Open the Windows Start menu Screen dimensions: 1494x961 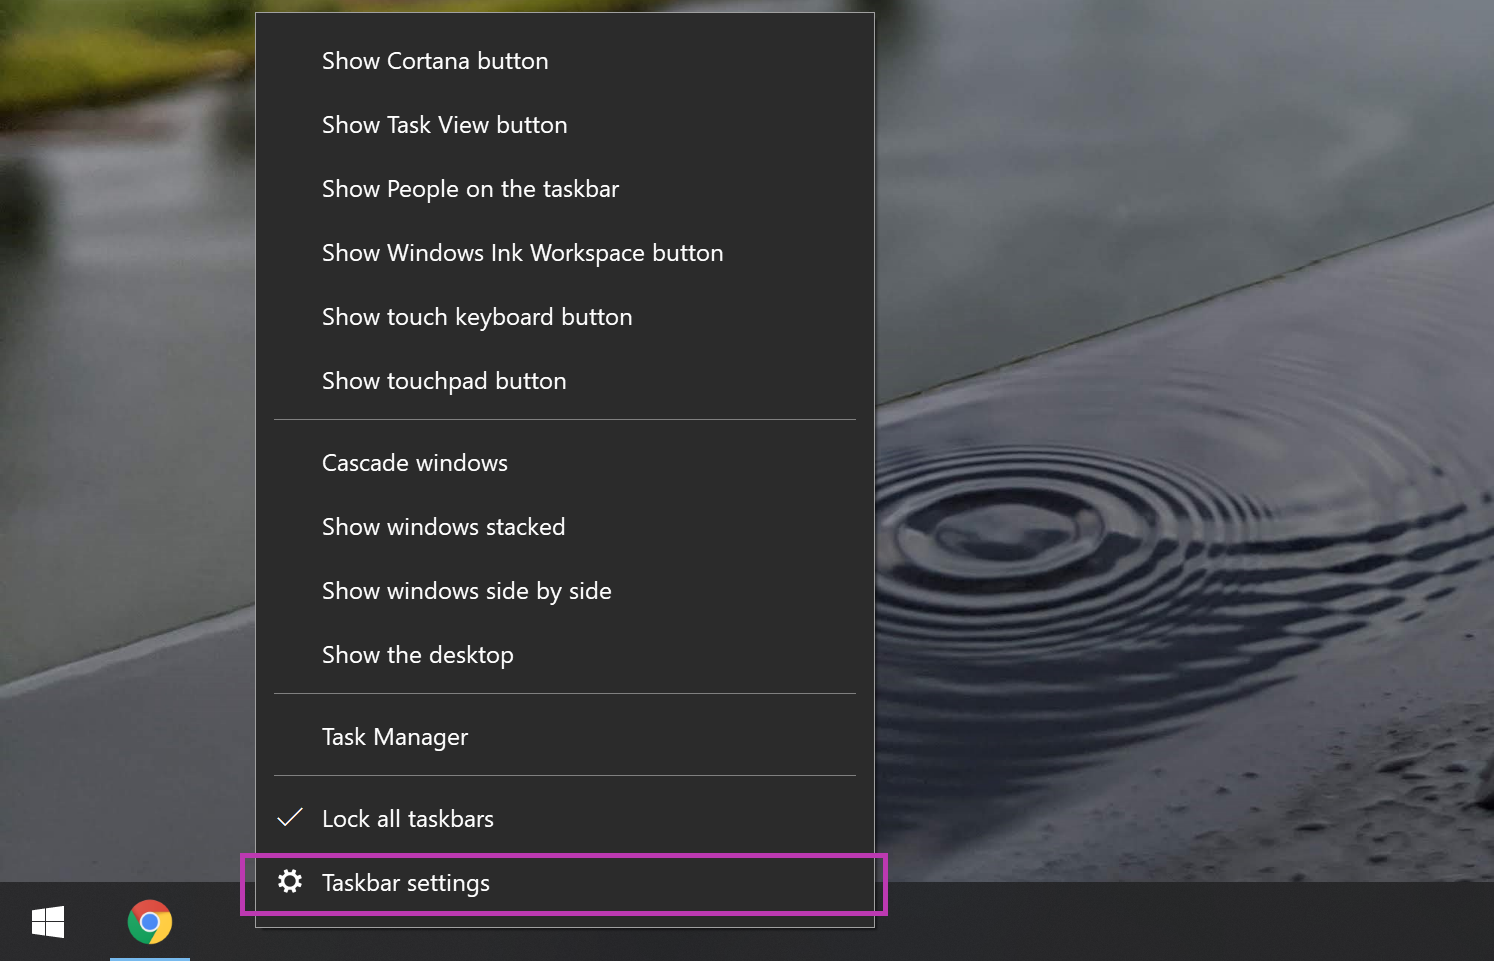[x=47, y=922]
